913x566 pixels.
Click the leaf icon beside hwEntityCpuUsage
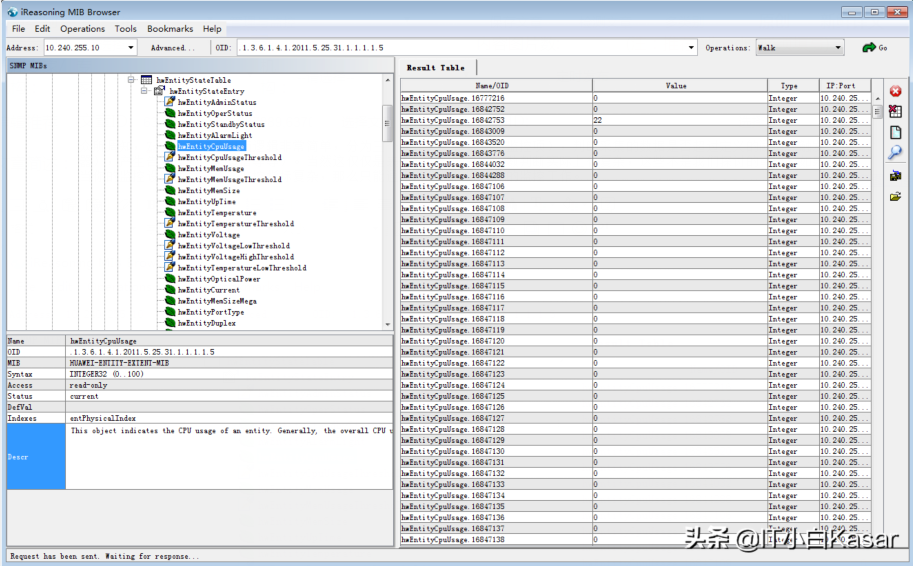click(x=169, y=146)
